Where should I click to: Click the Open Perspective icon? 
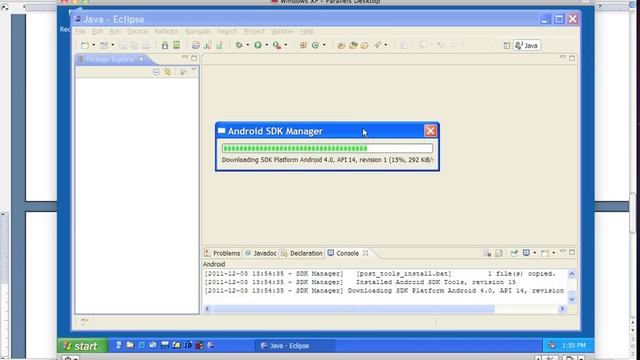[507, 45]
